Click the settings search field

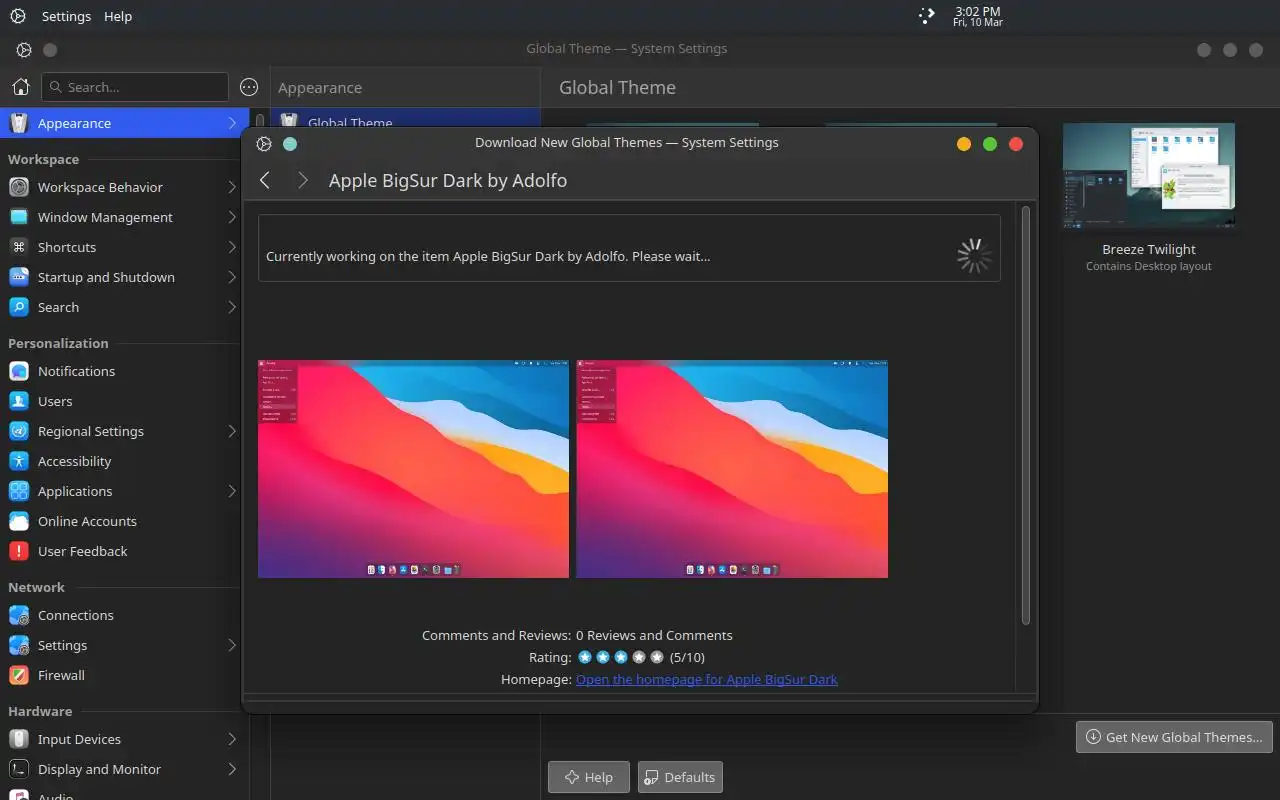point(135,87)
